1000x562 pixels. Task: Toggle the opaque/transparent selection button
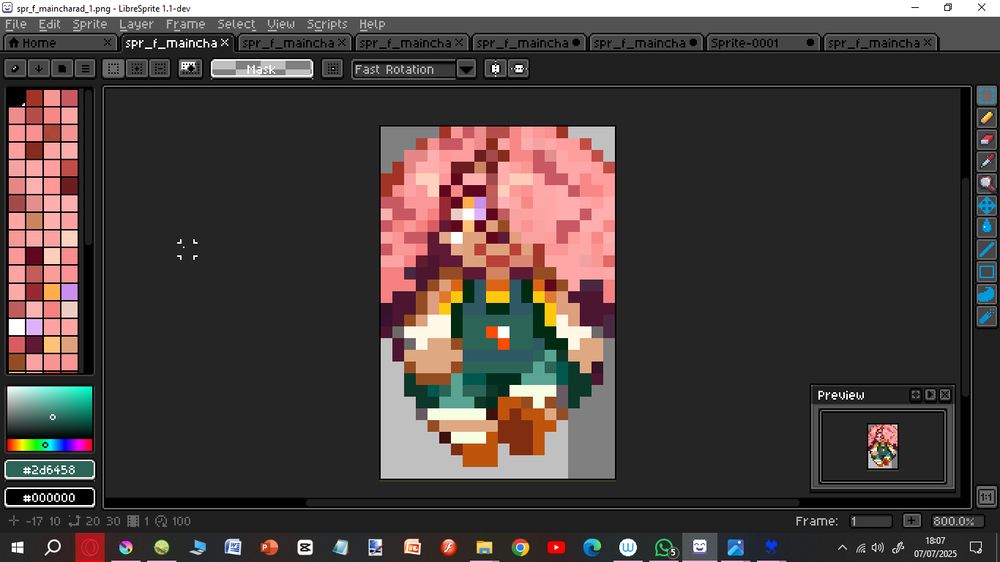(x=189, y=68)
